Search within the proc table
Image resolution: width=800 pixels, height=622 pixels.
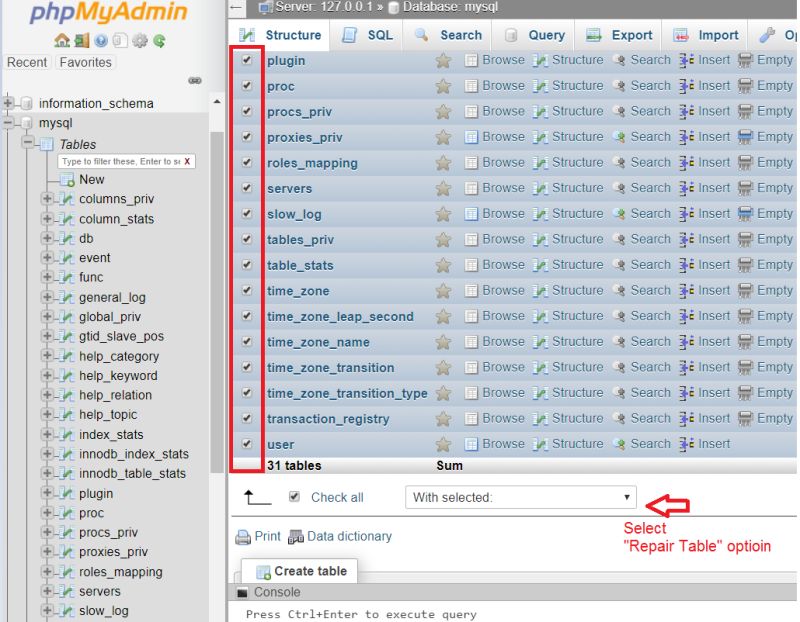(x=650, y=86)
